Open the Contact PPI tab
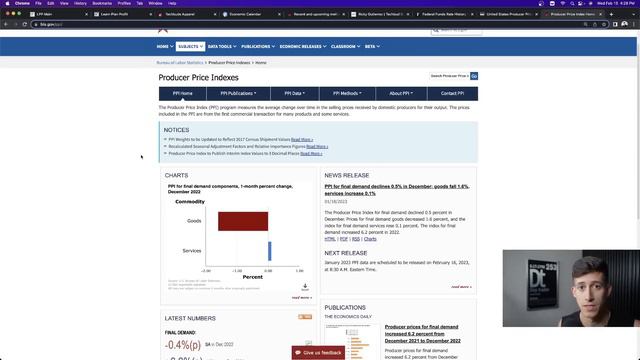The height and width of the screenshot is (360, 640). pyautogui.click(x=452, y=93)
